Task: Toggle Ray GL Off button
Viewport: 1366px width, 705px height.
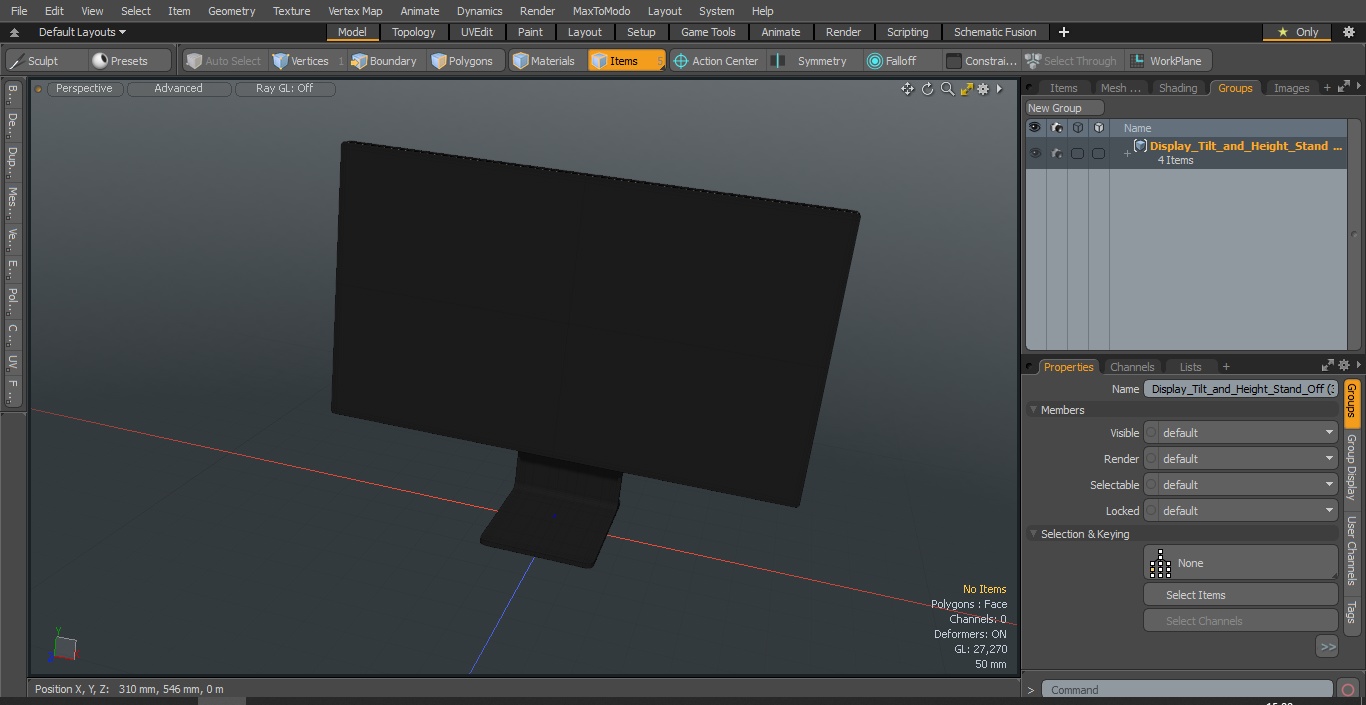Action: point(284,88)
